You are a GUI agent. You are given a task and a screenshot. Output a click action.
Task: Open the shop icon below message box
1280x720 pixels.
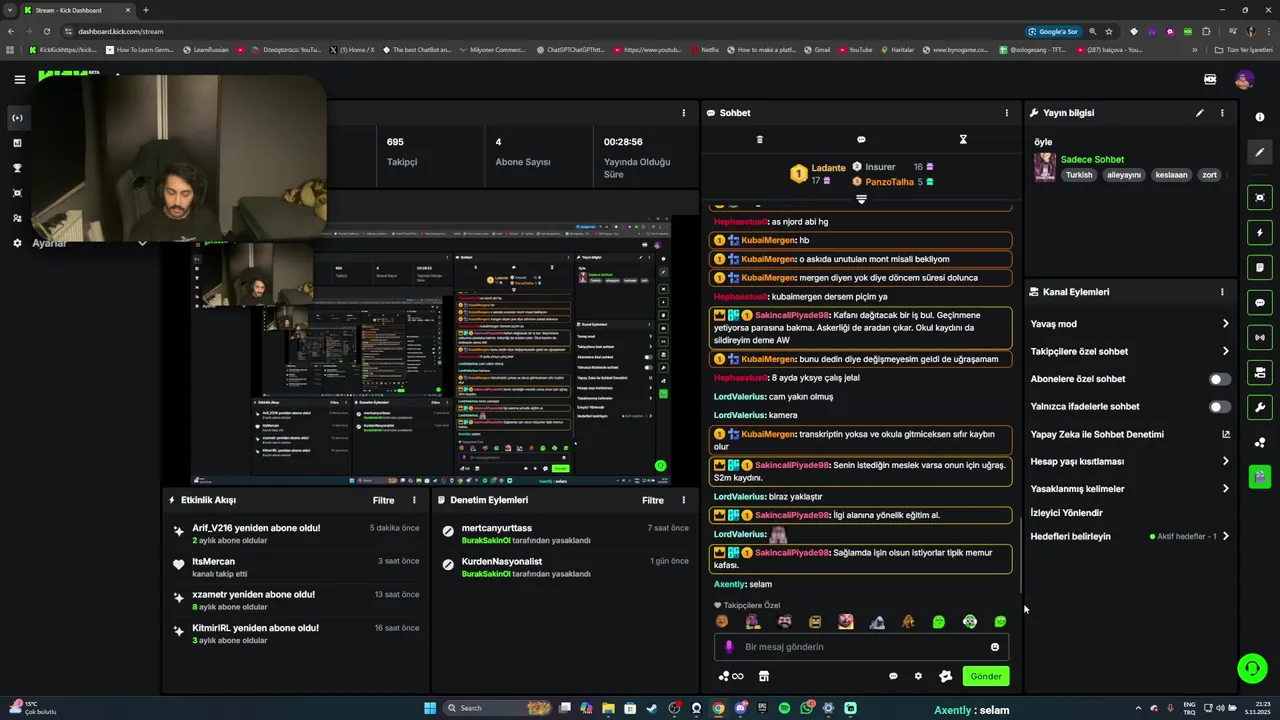pyautogui.click(x=764, y=676)
